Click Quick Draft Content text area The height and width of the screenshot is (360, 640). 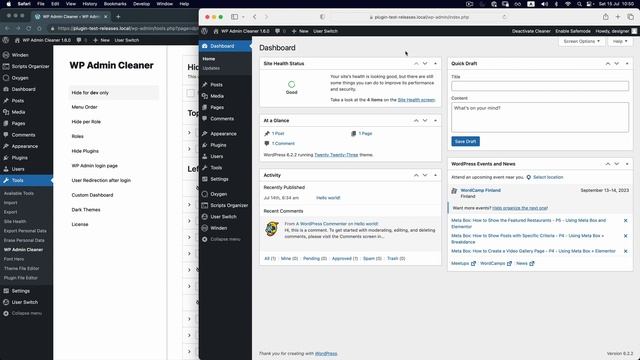(x=540, y=117)
